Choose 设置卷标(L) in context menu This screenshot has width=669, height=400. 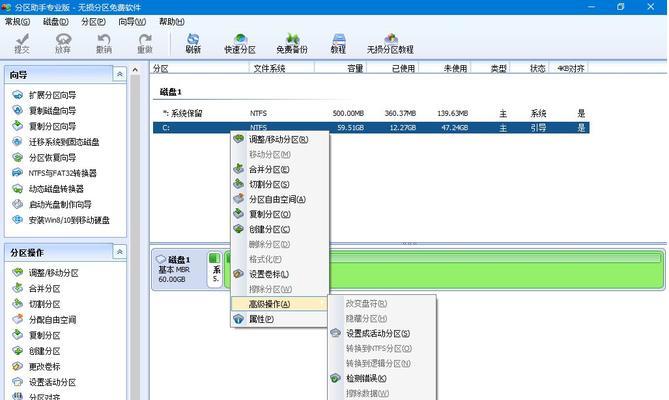pos(279,274)
